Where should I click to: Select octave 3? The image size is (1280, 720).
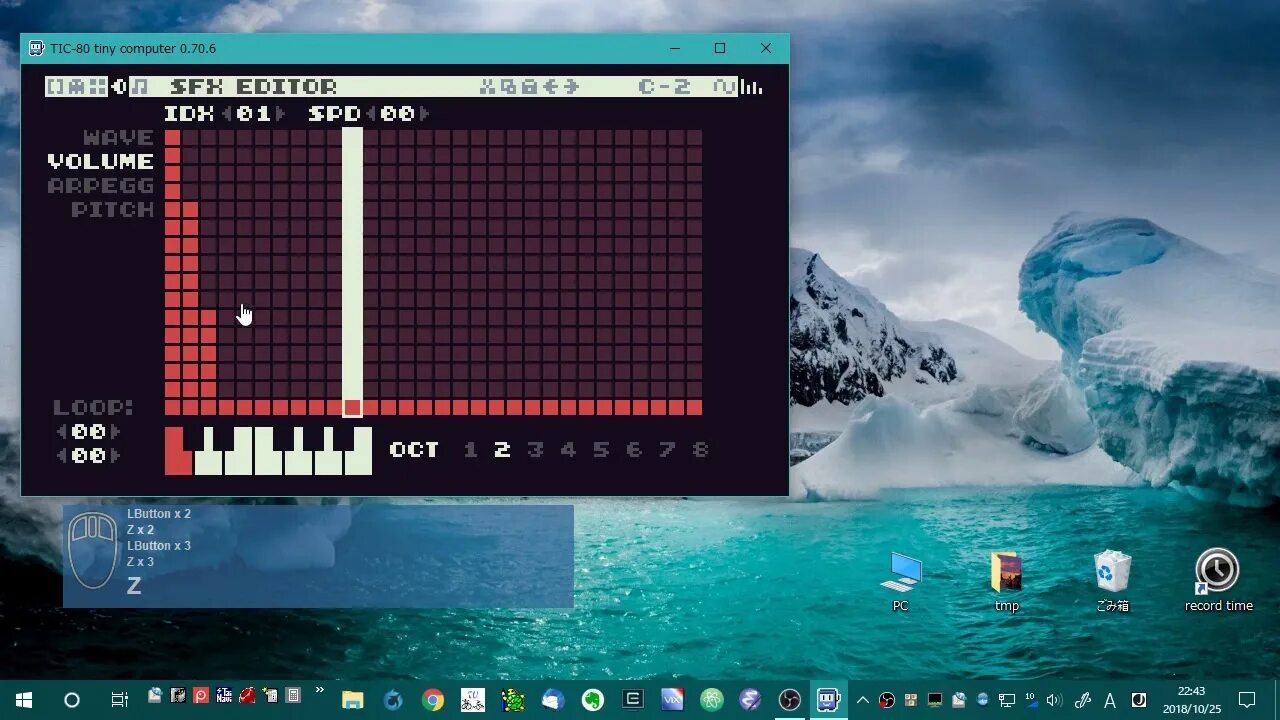[535, 450]
